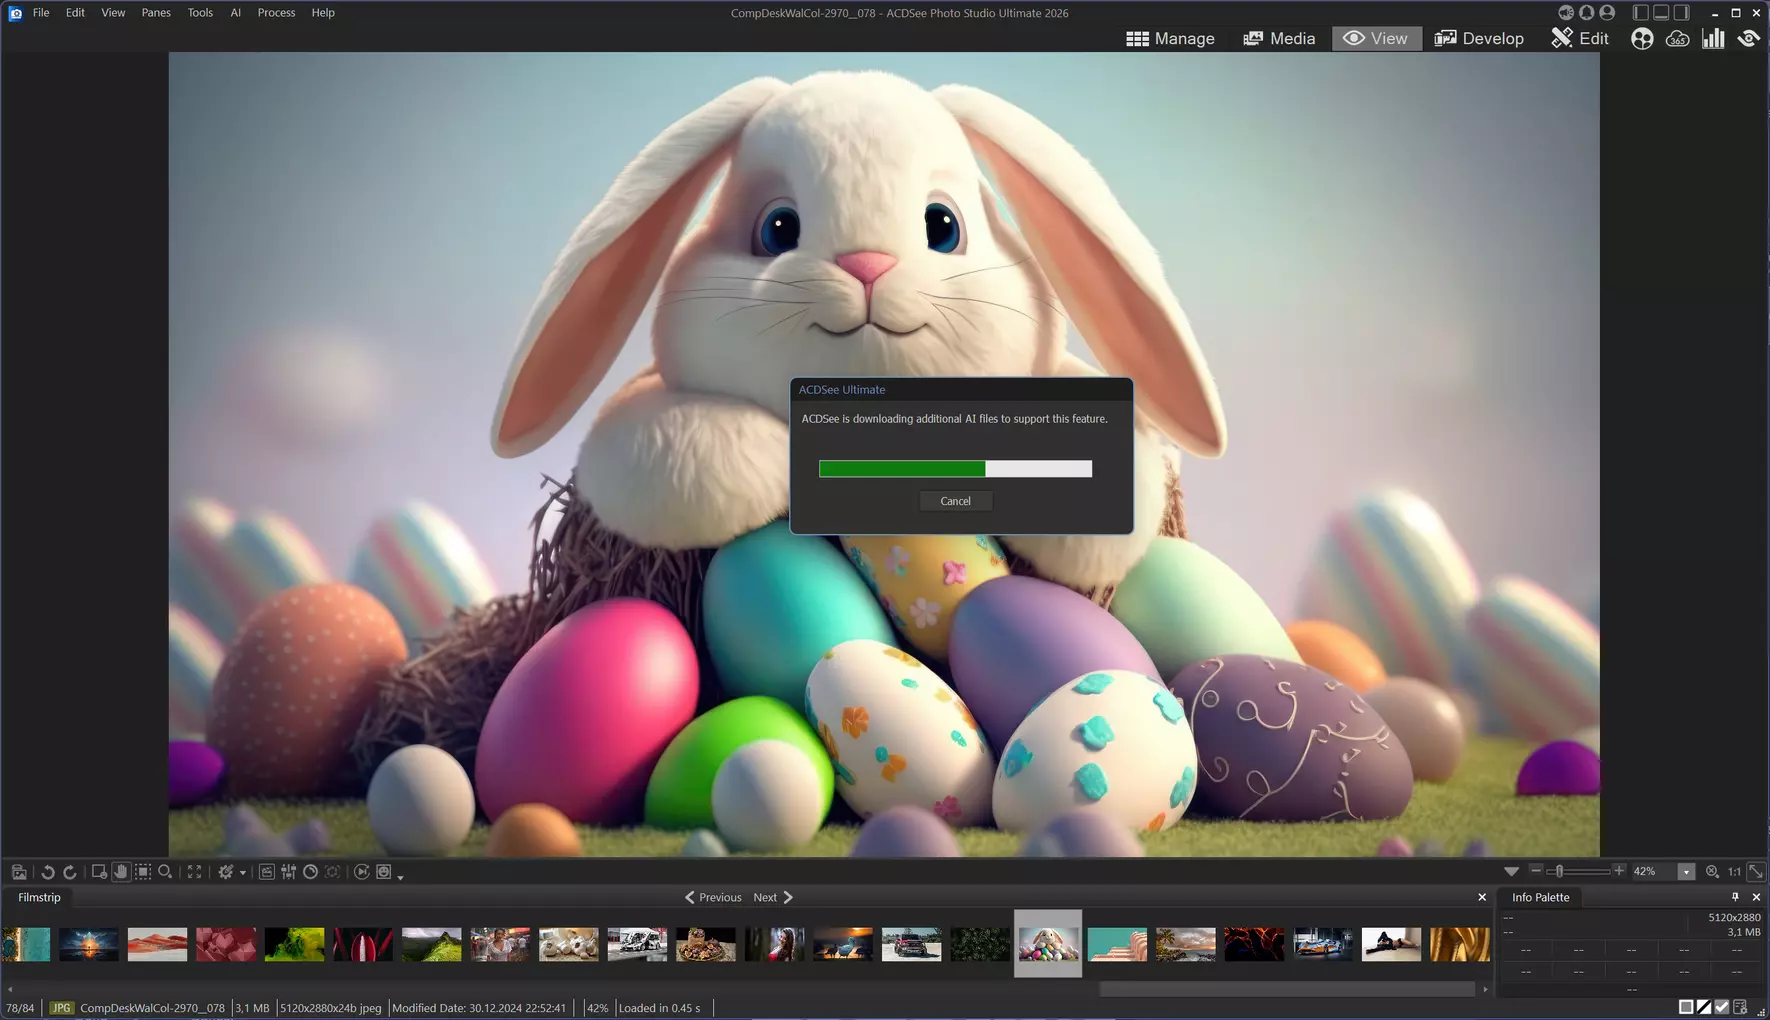Screen dimensions: 1770x1020
Task: Activate the rectangular Select tool
Action: click(x=143, y=872)
